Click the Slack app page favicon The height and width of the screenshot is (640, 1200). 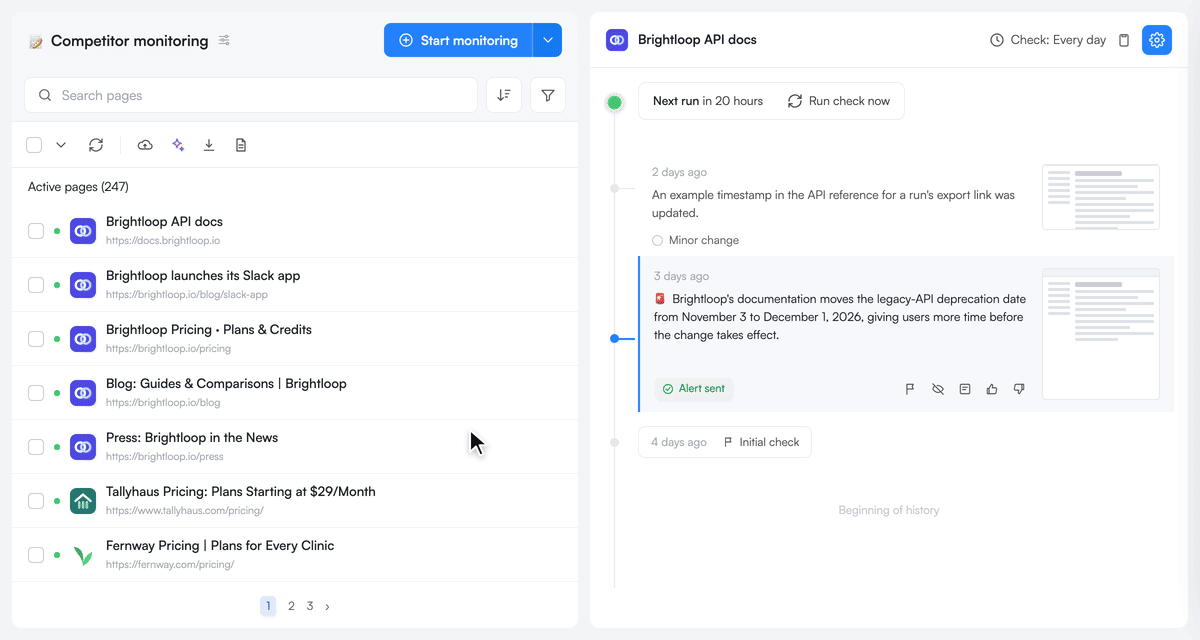pyautogui.click(x=83, y=285)
